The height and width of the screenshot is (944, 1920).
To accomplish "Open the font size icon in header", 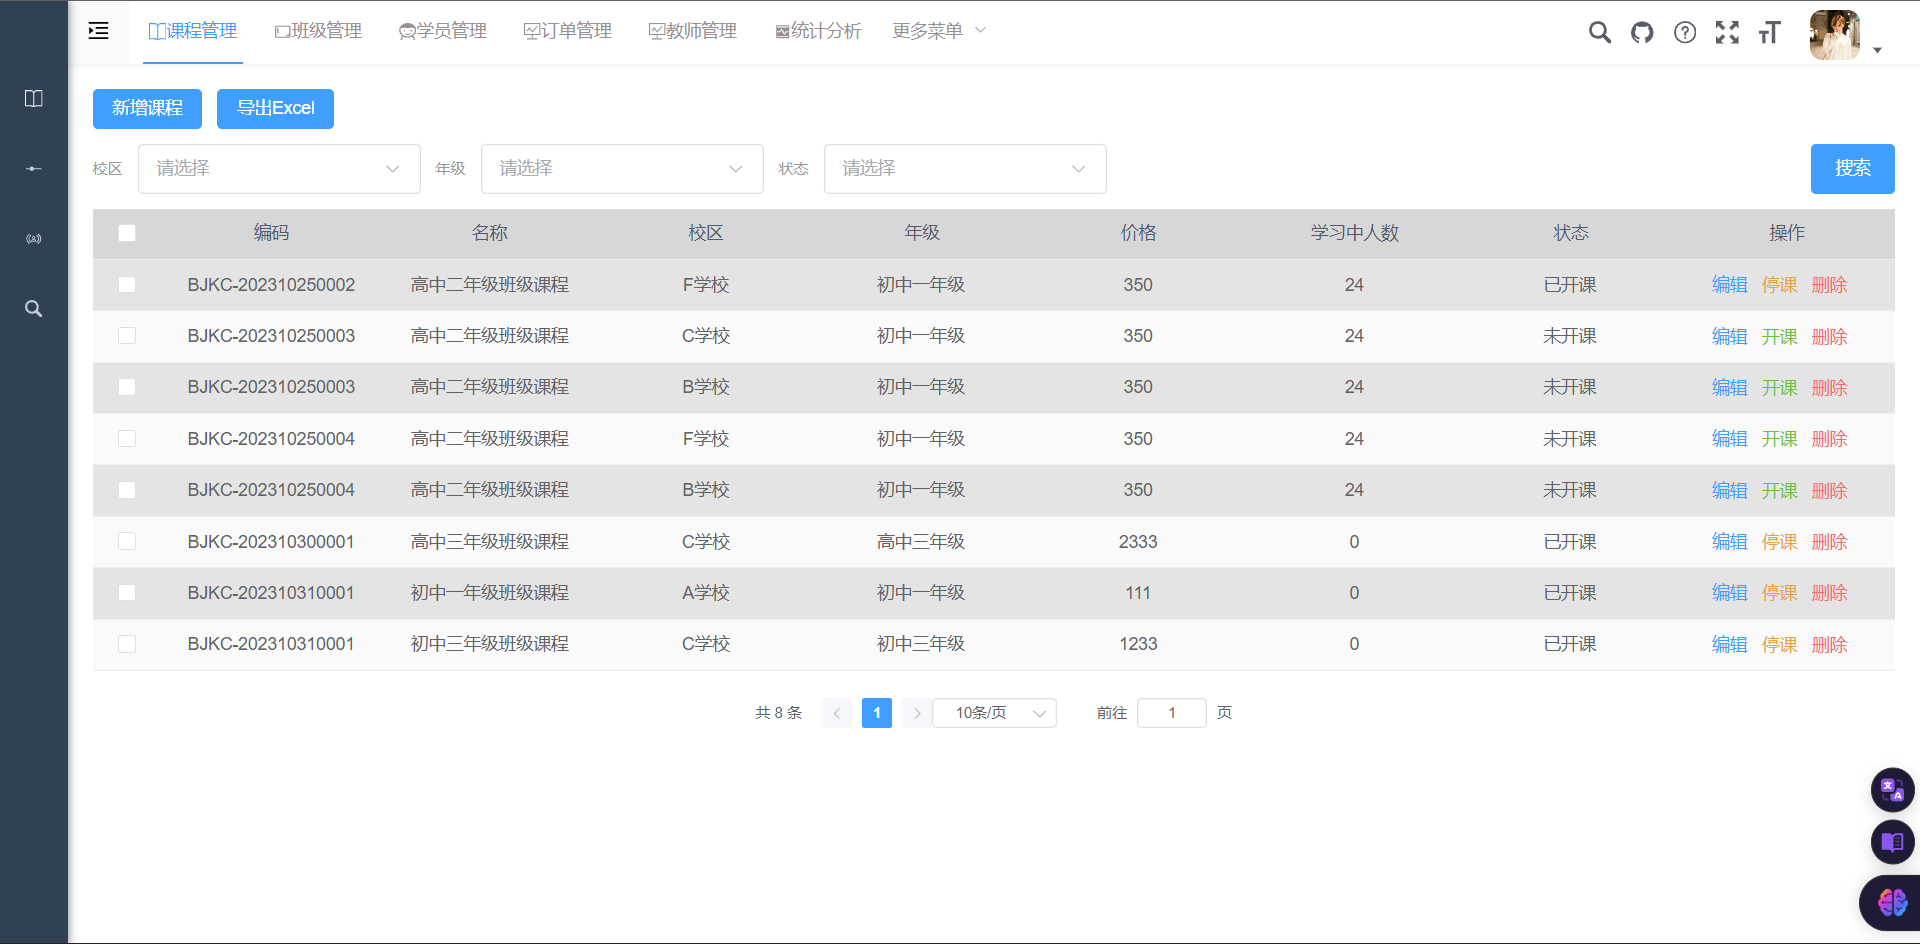I will tap(1770, 33).
